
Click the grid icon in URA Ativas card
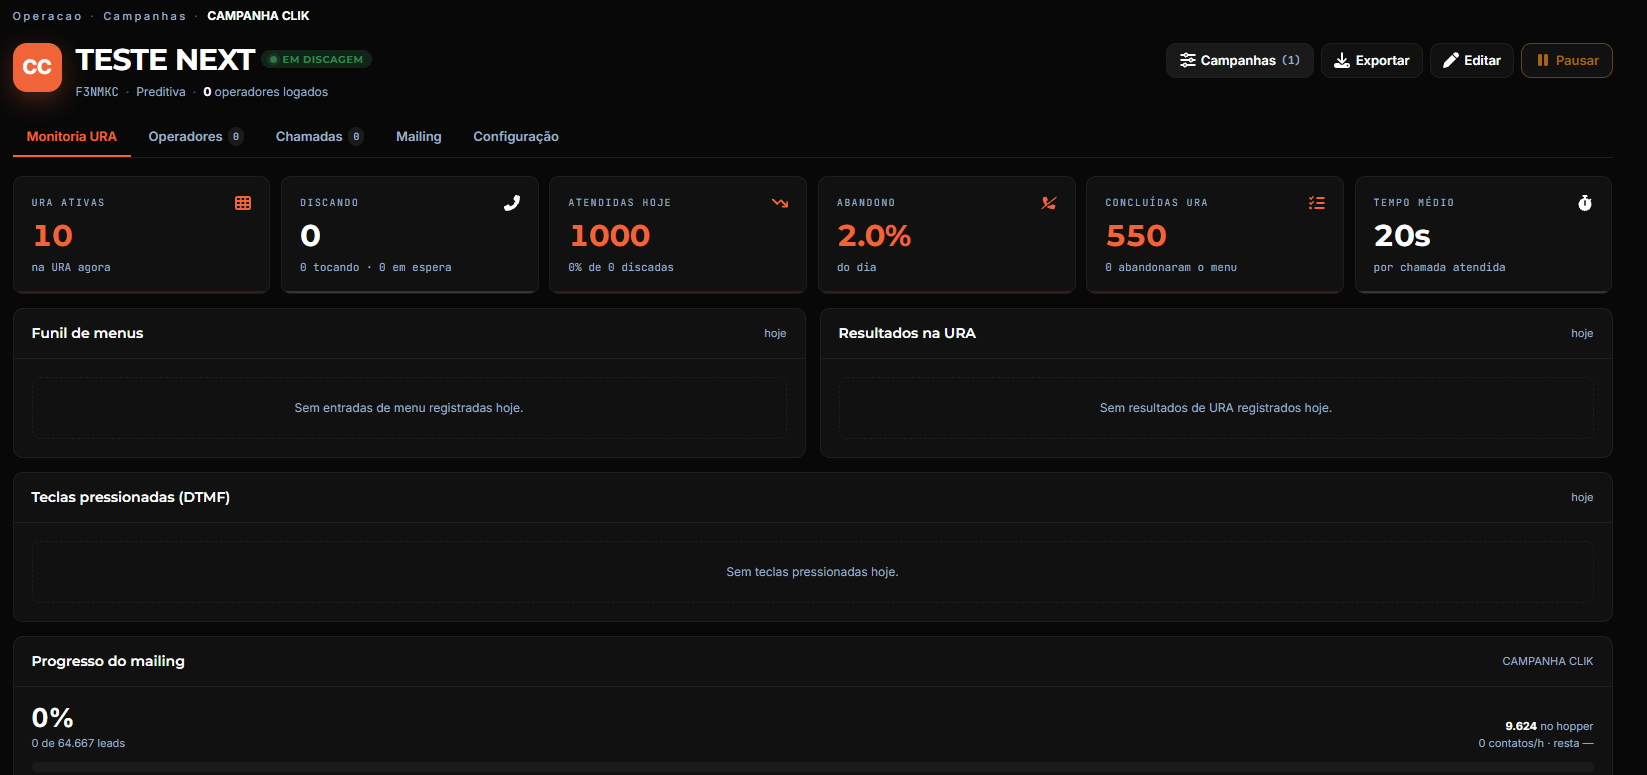coord(243,203)
